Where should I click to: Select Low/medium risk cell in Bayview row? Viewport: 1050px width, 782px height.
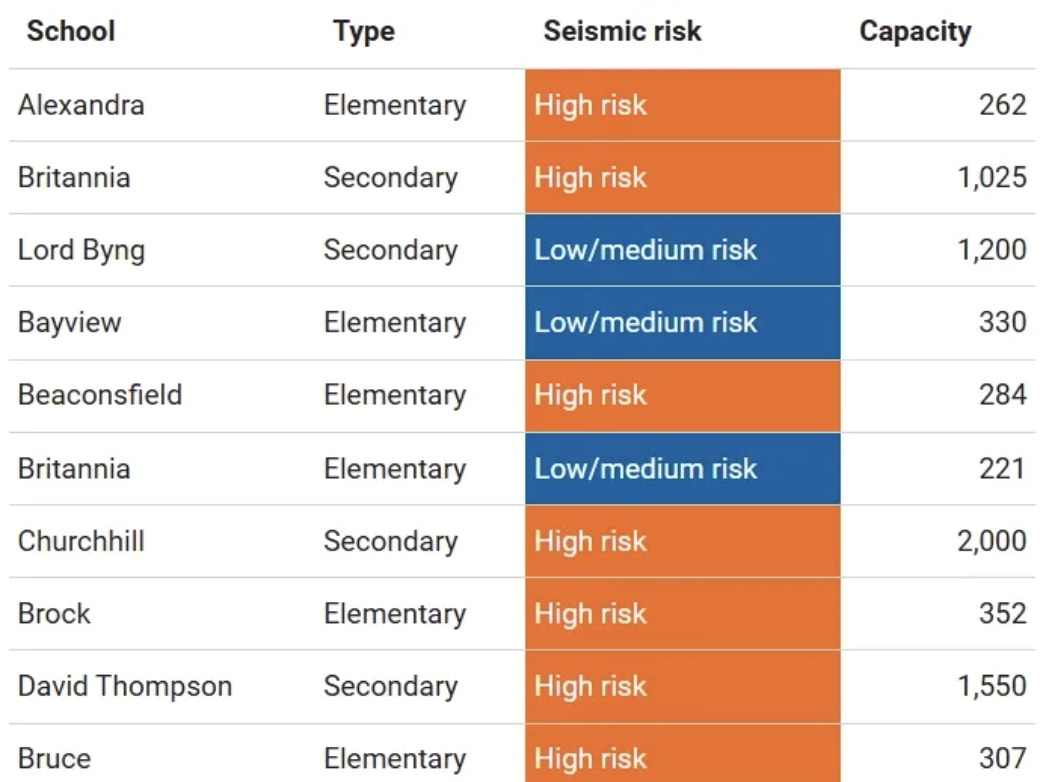coord(682,322)
